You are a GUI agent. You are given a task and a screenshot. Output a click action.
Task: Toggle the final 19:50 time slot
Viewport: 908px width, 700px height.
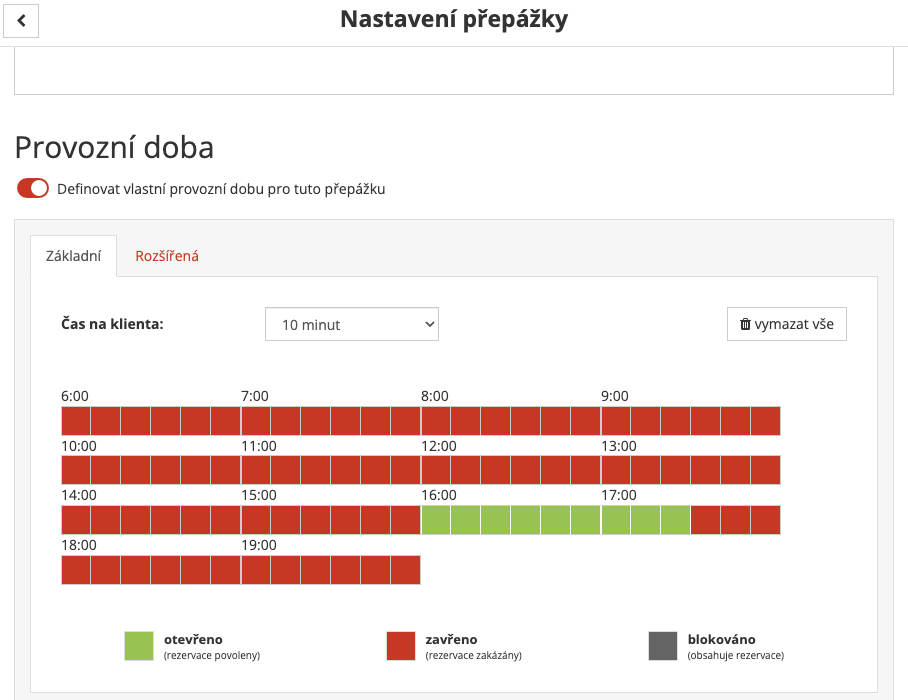click(405, 570)
